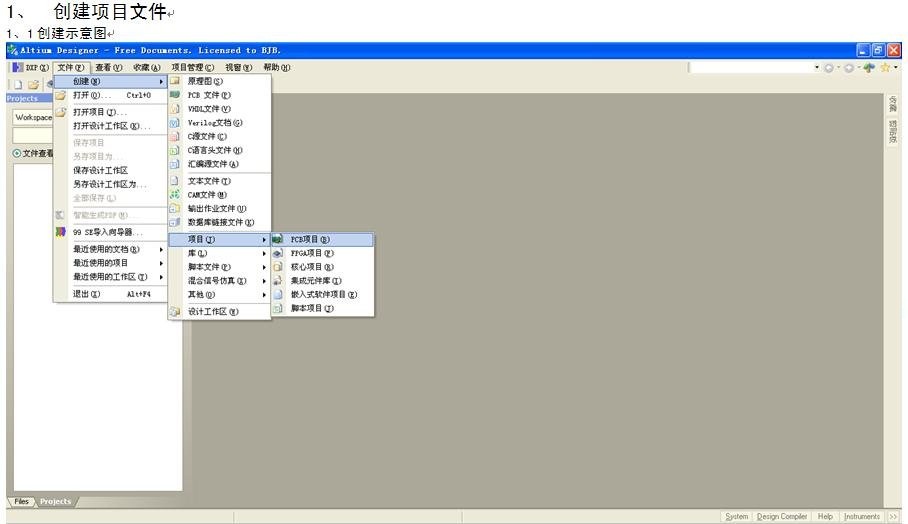Screen dimensions: 908x524
Task: Open the 查看 (View) menu
Action: coord(109,68)
